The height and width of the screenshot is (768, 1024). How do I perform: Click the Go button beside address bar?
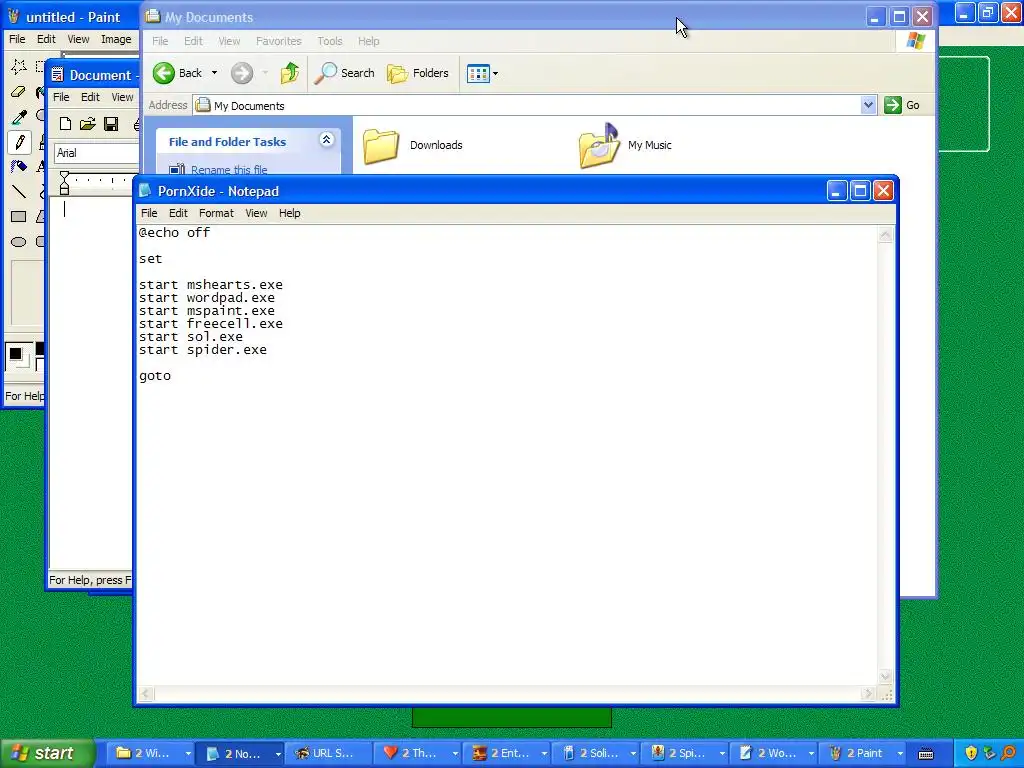pyautogui.click(x=902, y=105)
